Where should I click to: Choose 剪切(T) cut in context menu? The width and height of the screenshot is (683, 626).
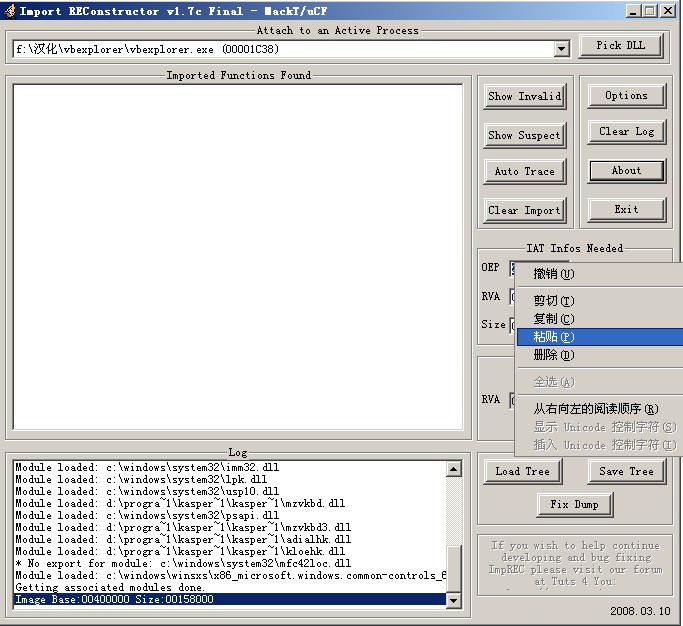(x=600, y=301)
